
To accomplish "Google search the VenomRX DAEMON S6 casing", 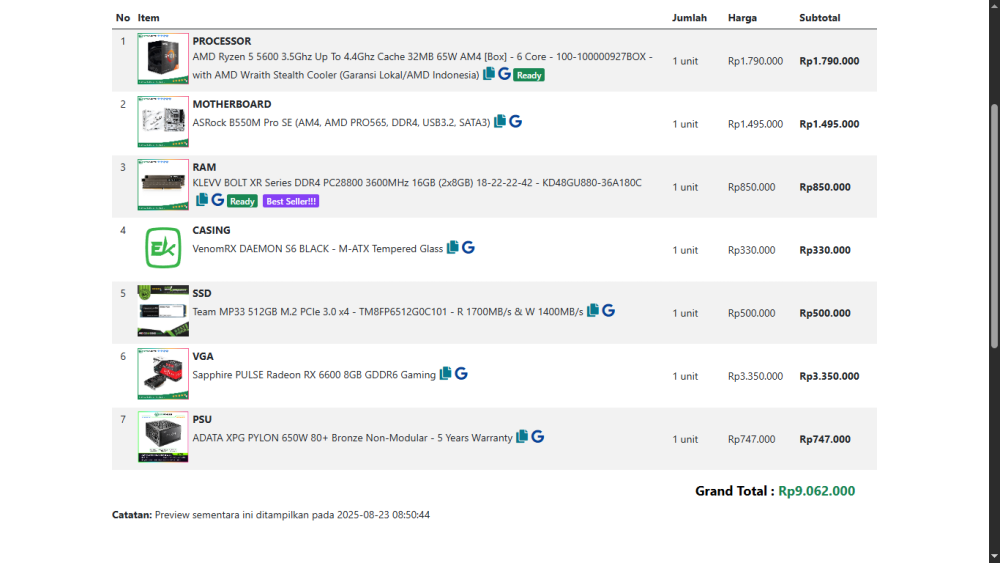I will (x=468, y=247).
